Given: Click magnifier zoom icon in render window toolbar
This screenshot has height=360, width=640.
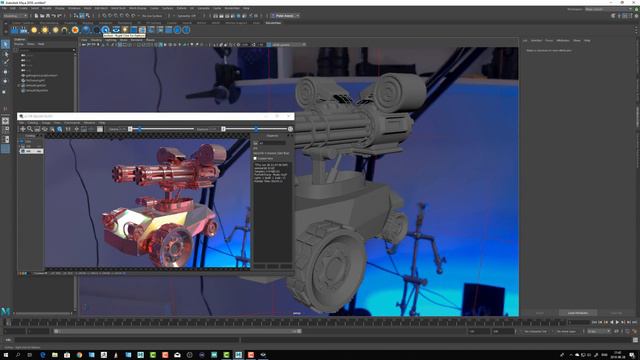Looking at the screenshot, I should [x=30, y=129].
